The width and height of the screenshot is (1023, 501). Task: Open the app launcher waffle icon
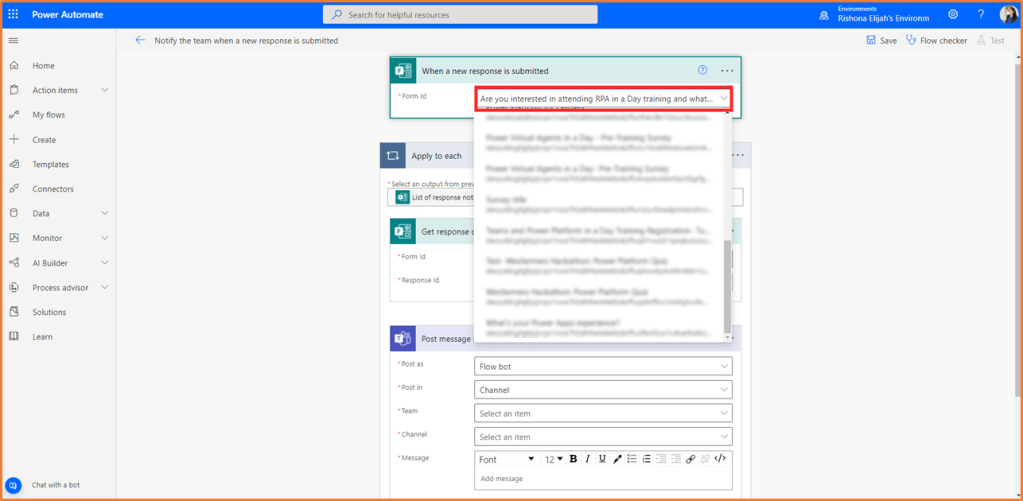[x=13, y=14]
